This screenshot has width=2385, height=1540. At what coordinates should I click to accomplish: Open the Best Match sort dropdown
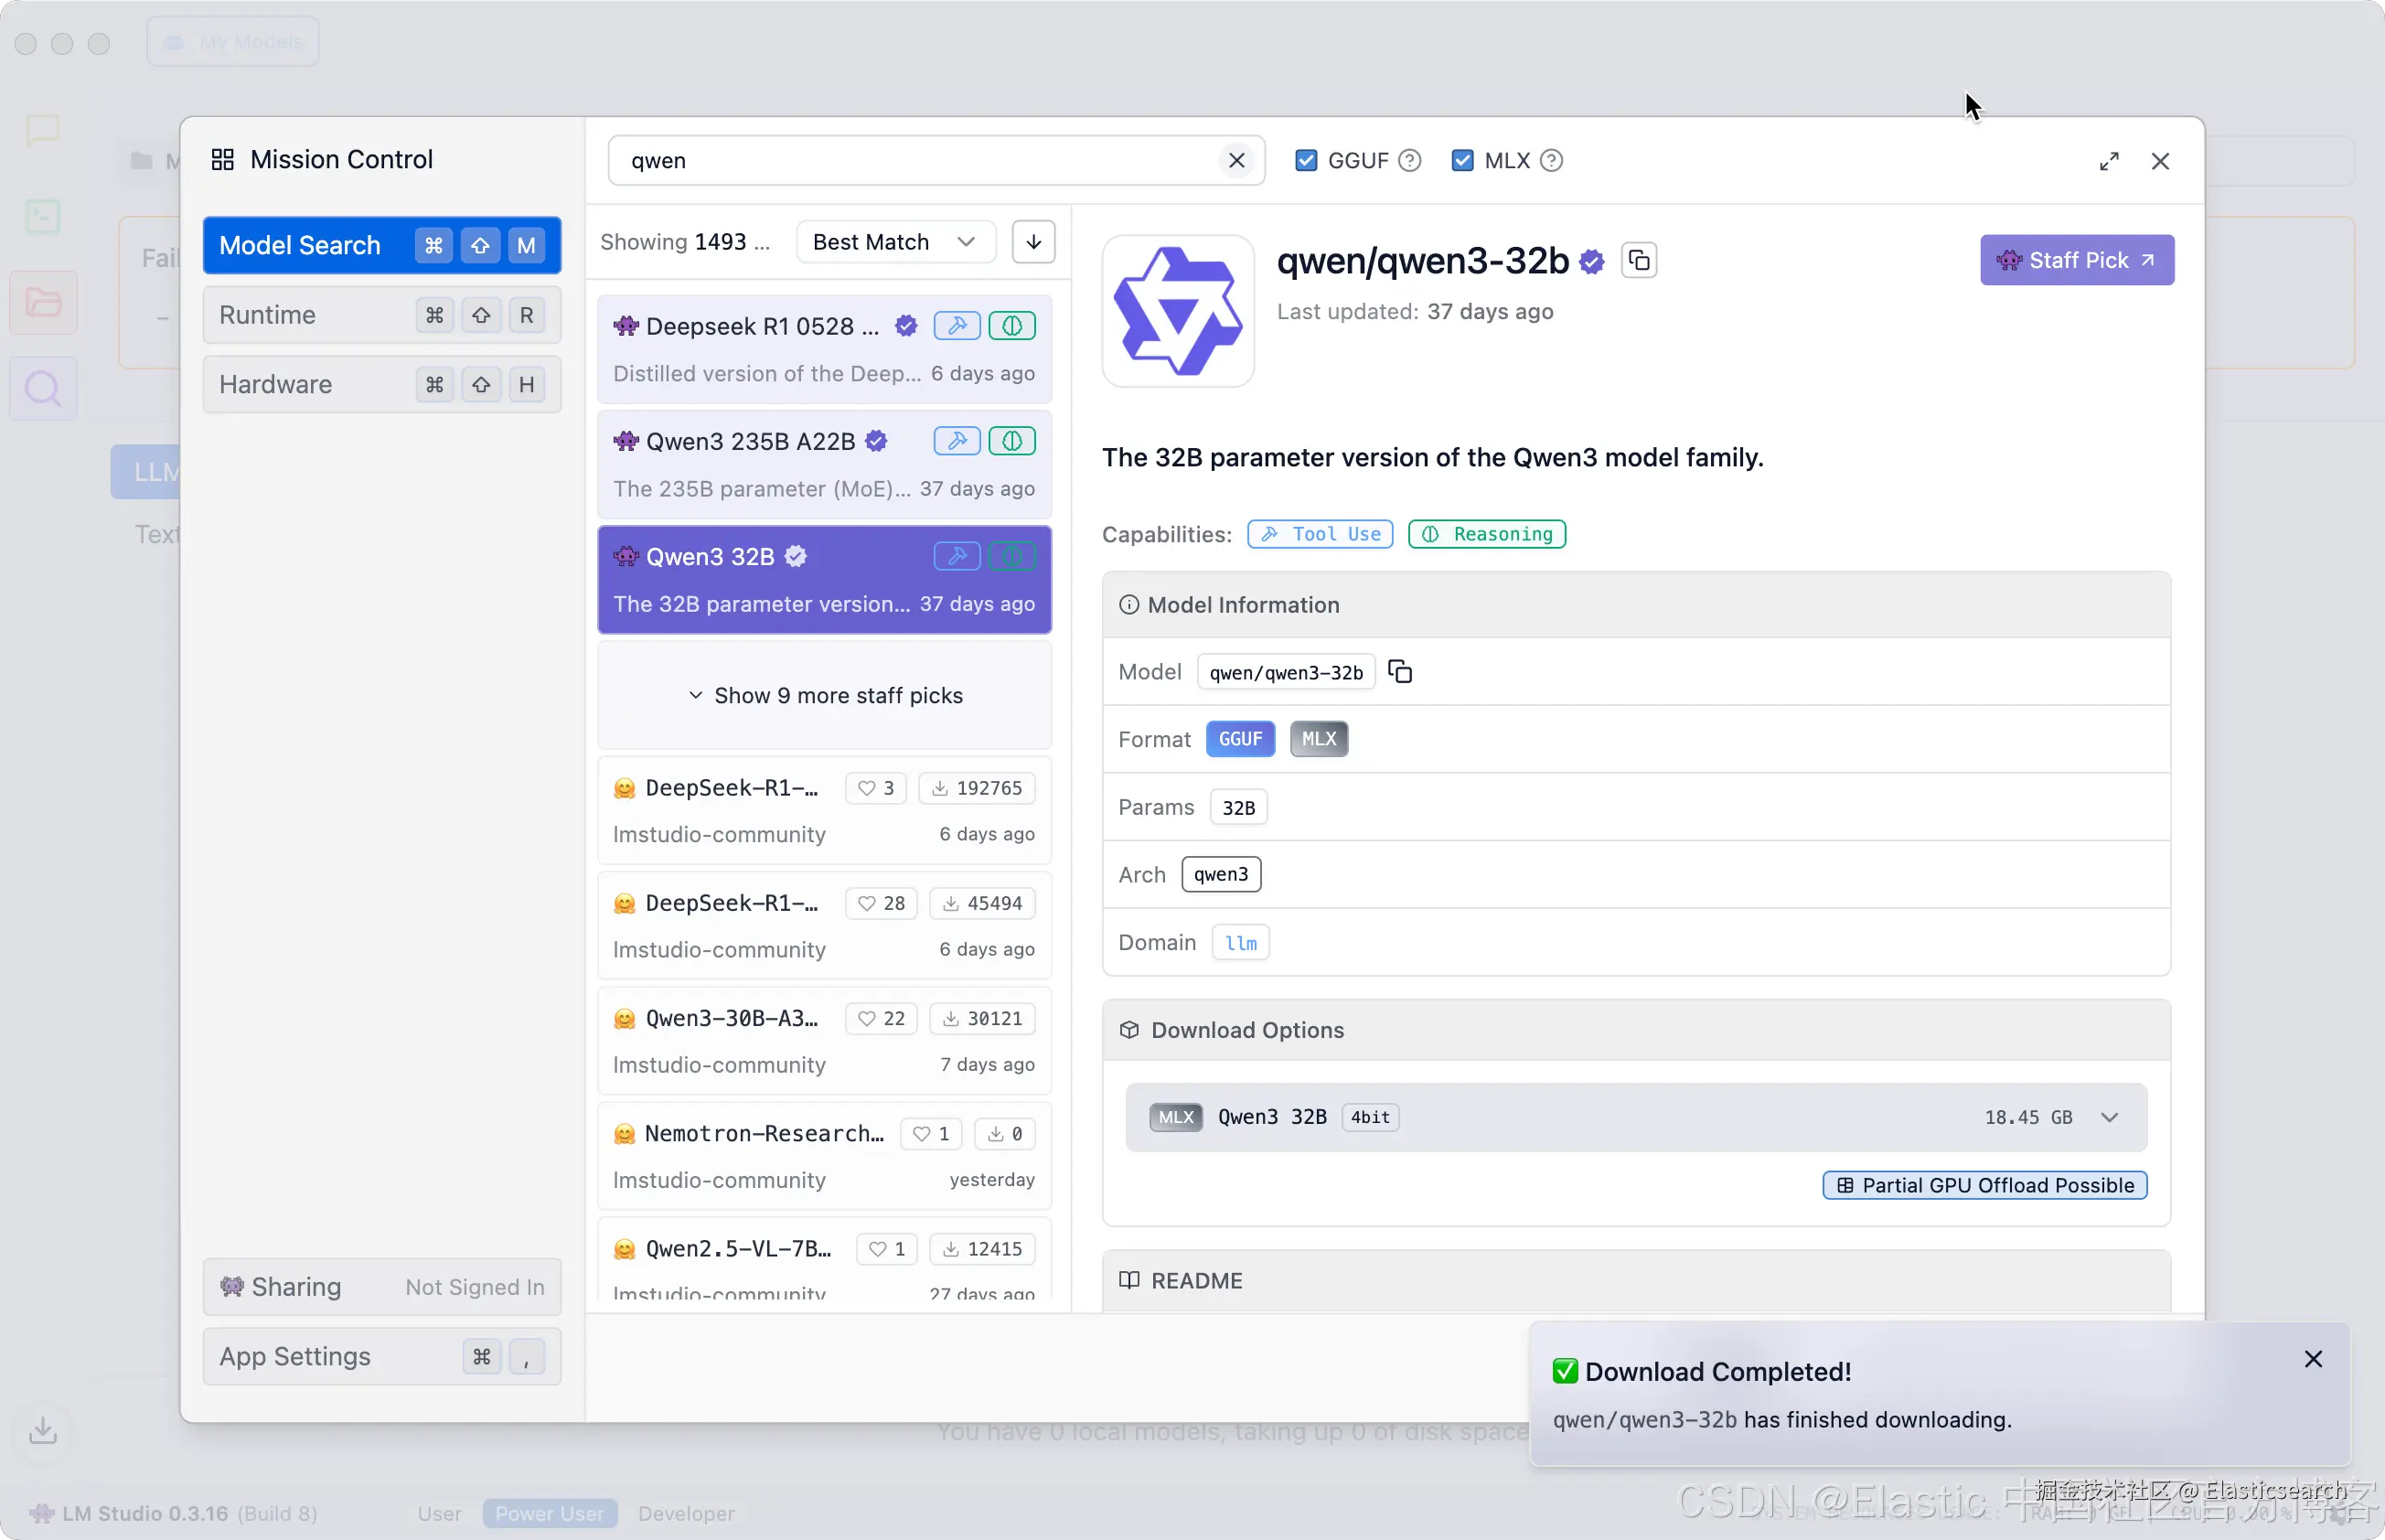pyautogui.click(x=894, y=242)
